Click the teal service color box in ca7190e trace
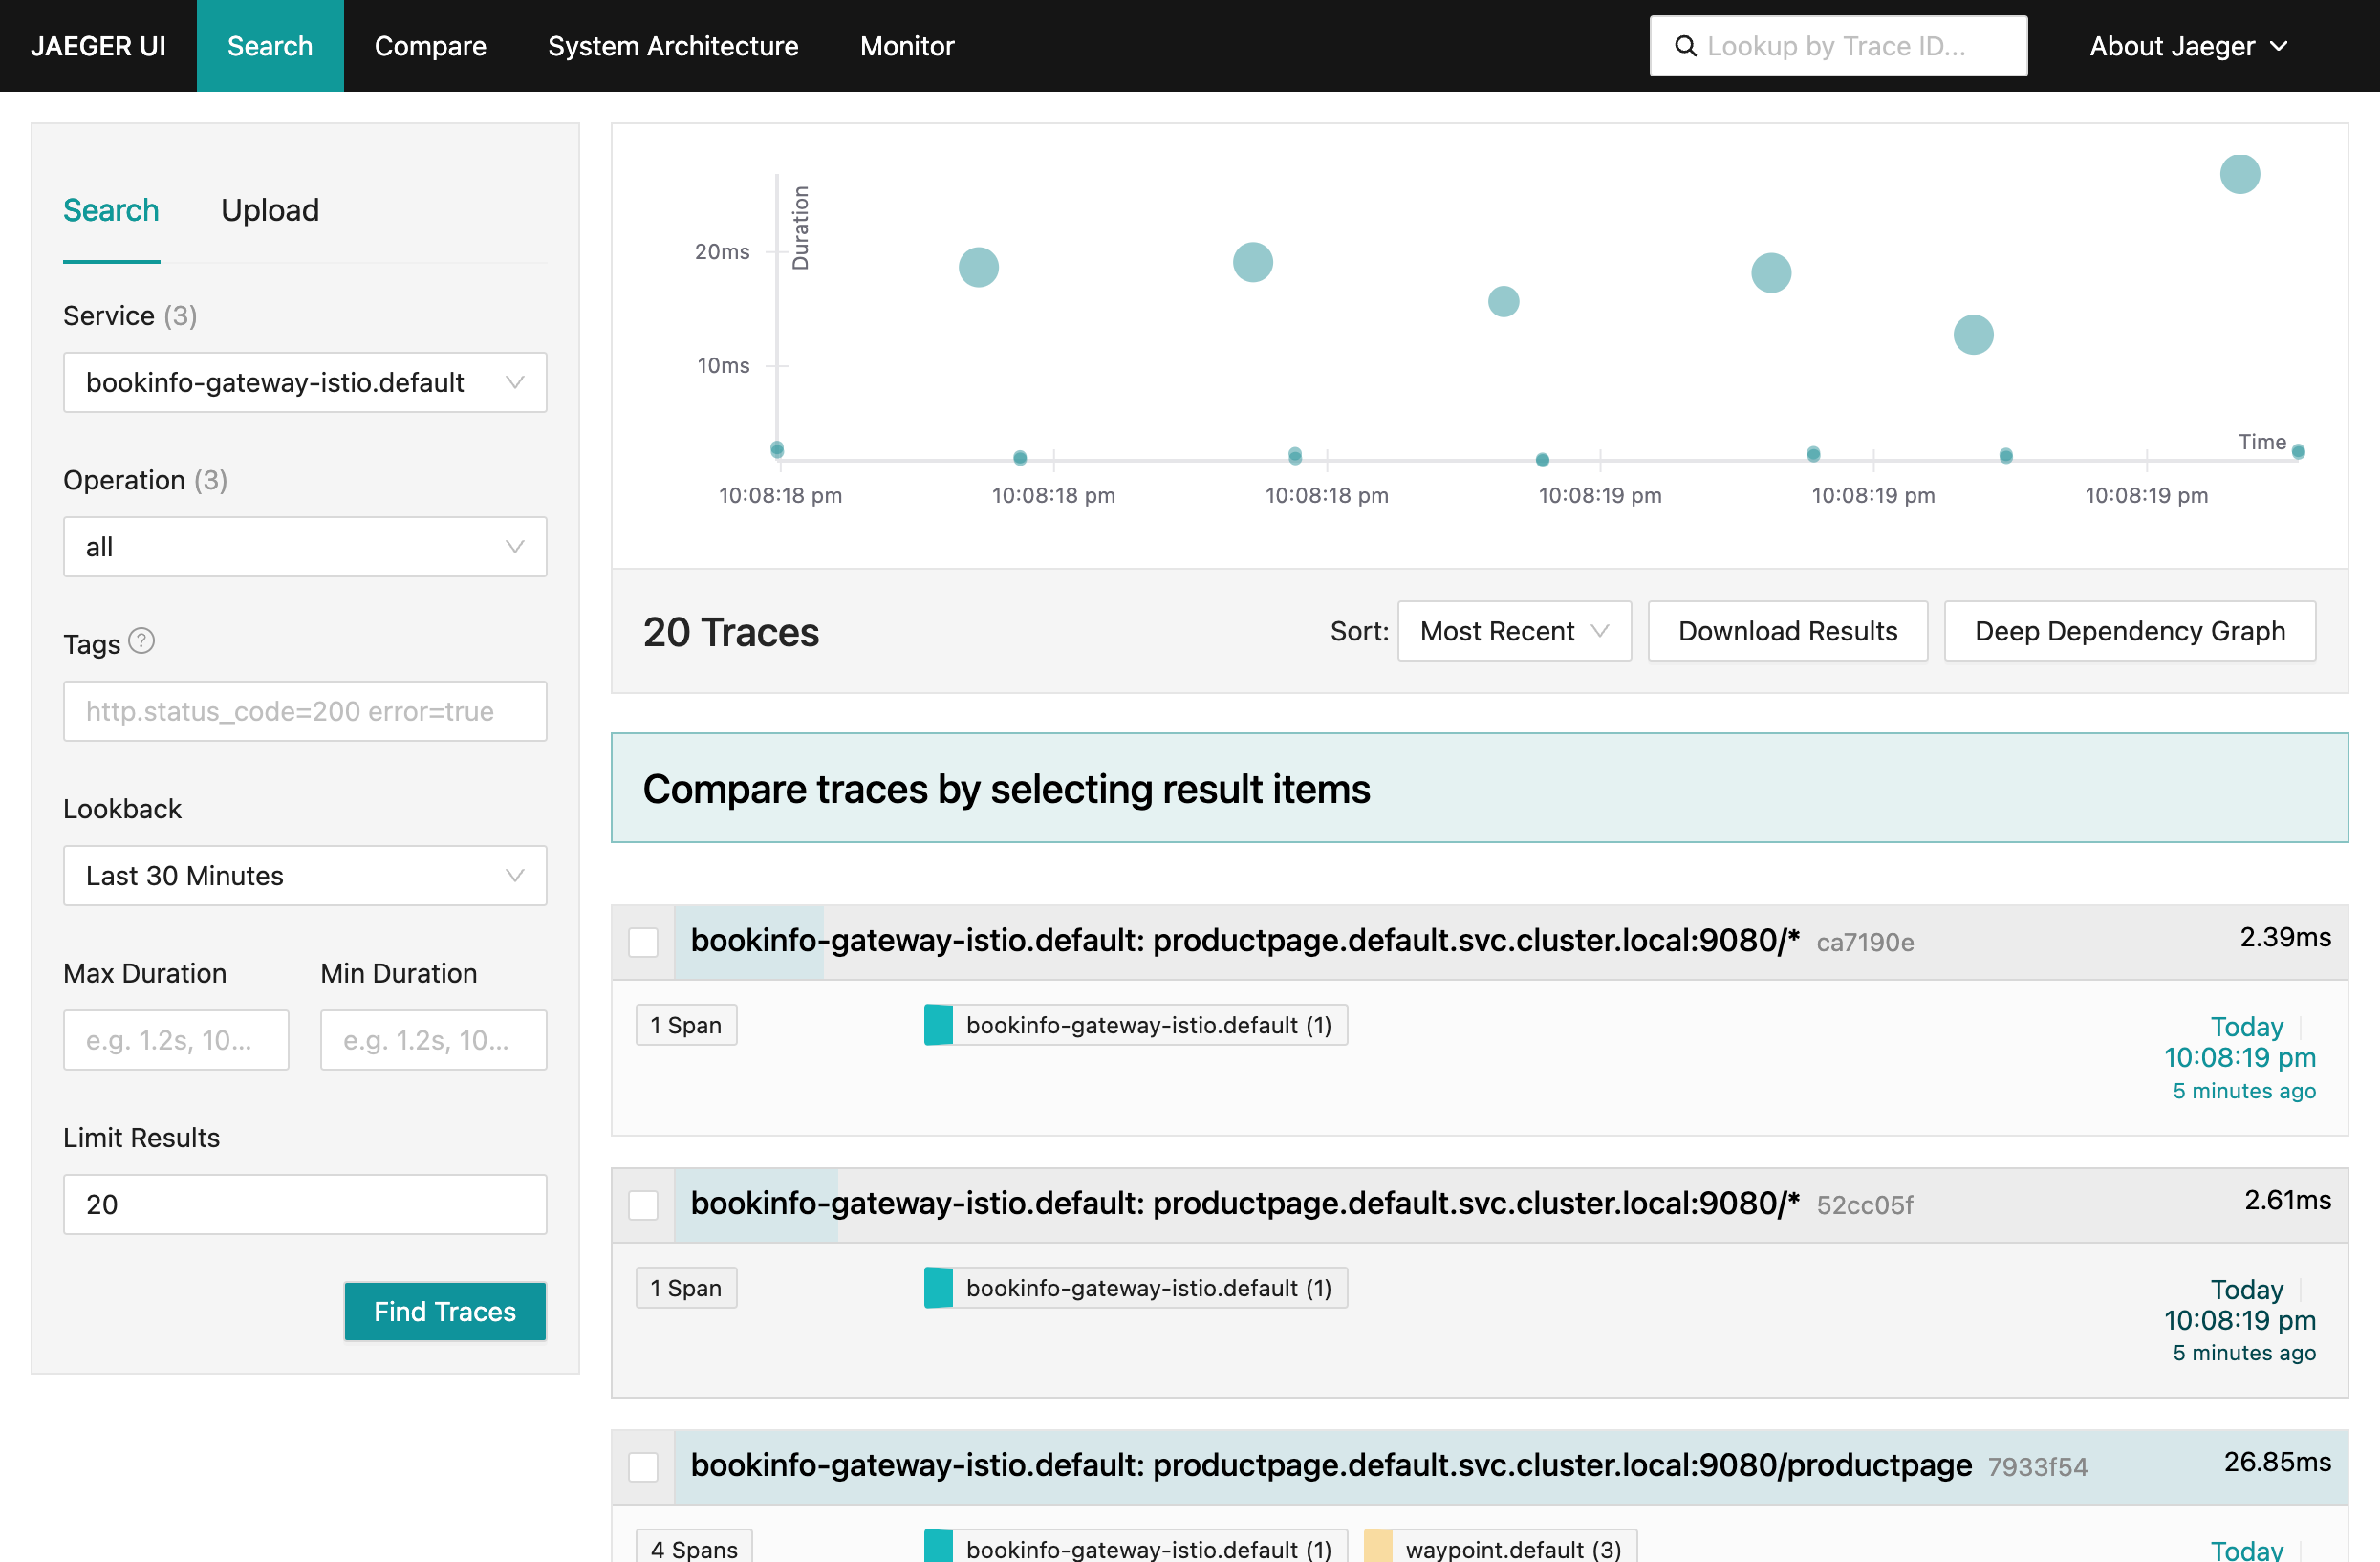This screenshot has width=2380, height=1562. (938, 1025)
